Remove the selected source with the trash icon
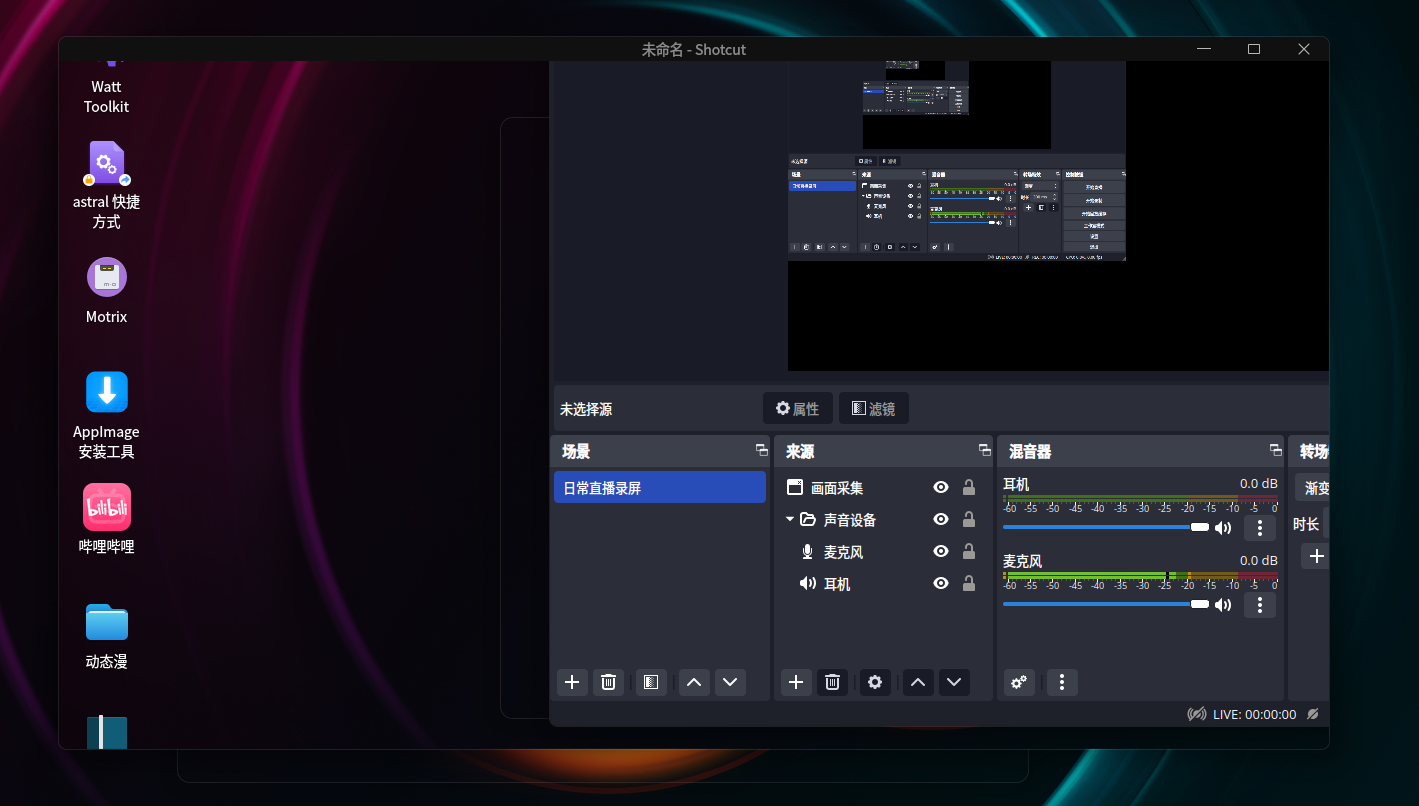Image resolution: width=1419 pixels, height=806 pixels. [x=832, y=682]
